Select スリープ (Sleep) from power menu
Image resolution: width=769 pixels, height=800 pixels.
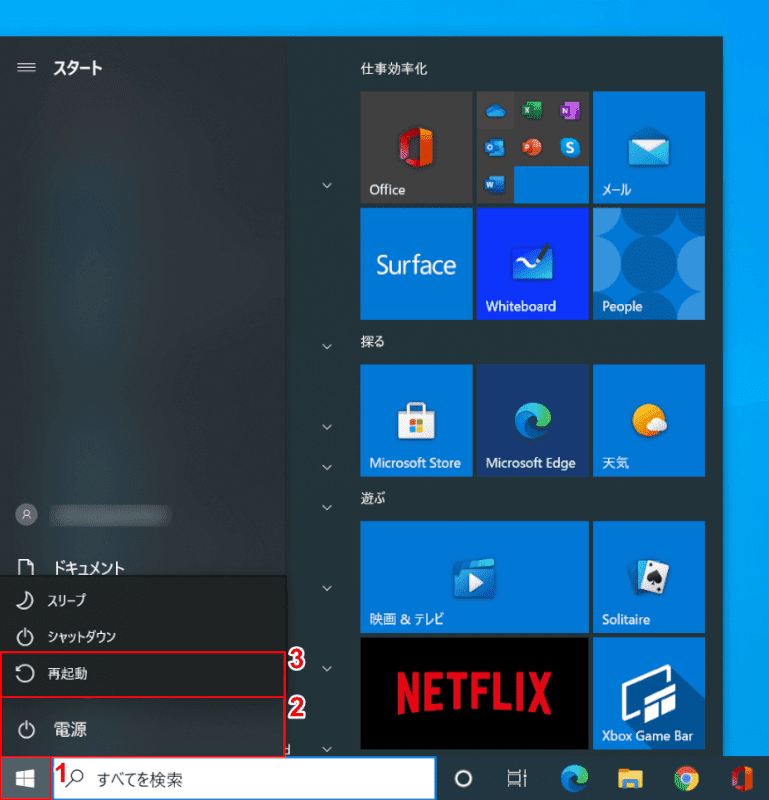pyautogui.click(x=143, y=600)
